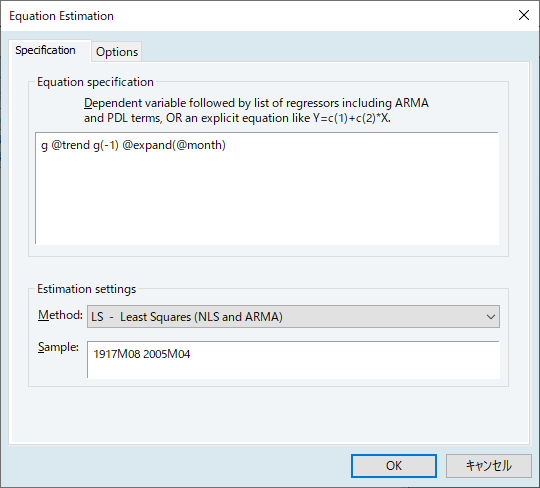Click the LS - Least Squares method text
540x488 pixels.
[187, 316]
